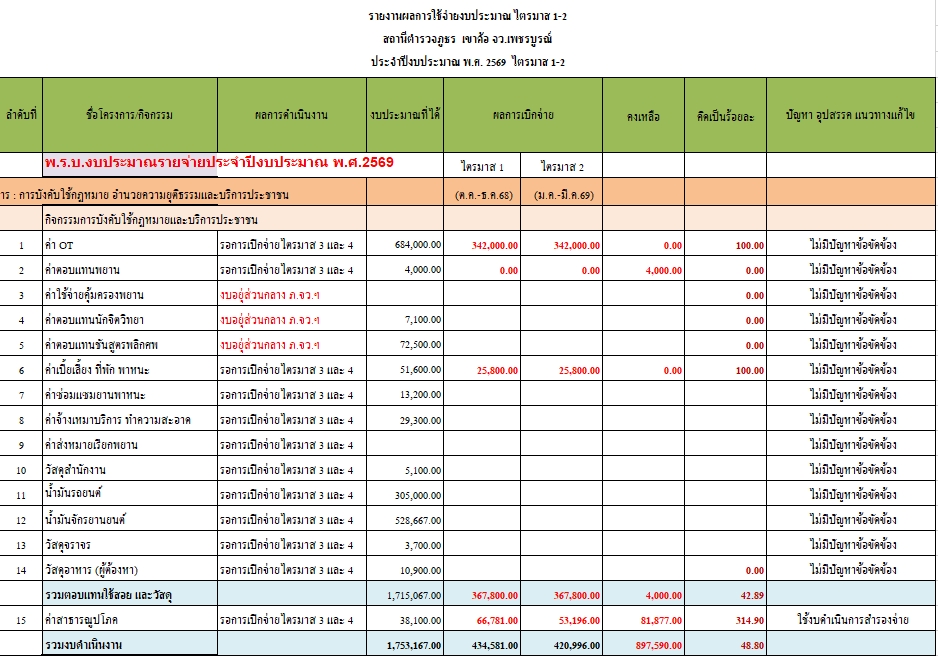
Task: Click the ค่าจ้างเหมาบริการ ทำความสะอาด cell
Action: coord(130,420)
